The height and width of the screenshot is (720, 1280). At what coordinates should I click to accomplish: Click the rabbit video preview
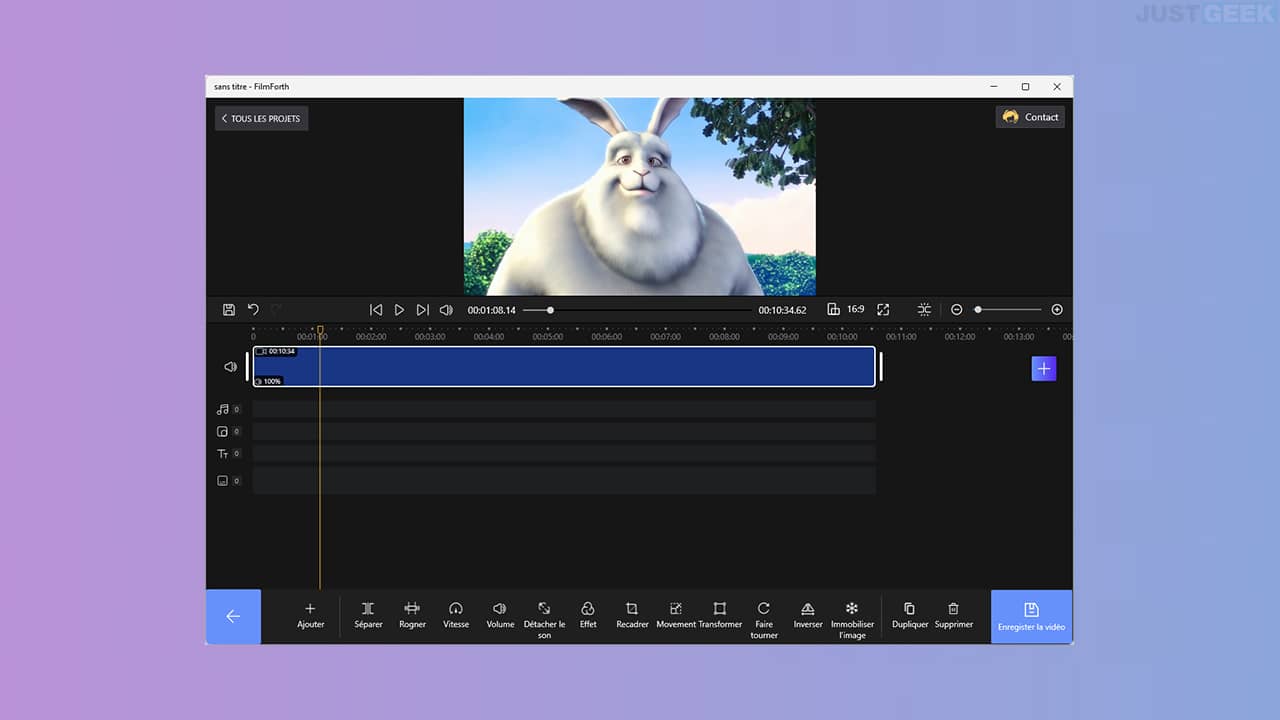pyautogui.click(x=640, y=197)
